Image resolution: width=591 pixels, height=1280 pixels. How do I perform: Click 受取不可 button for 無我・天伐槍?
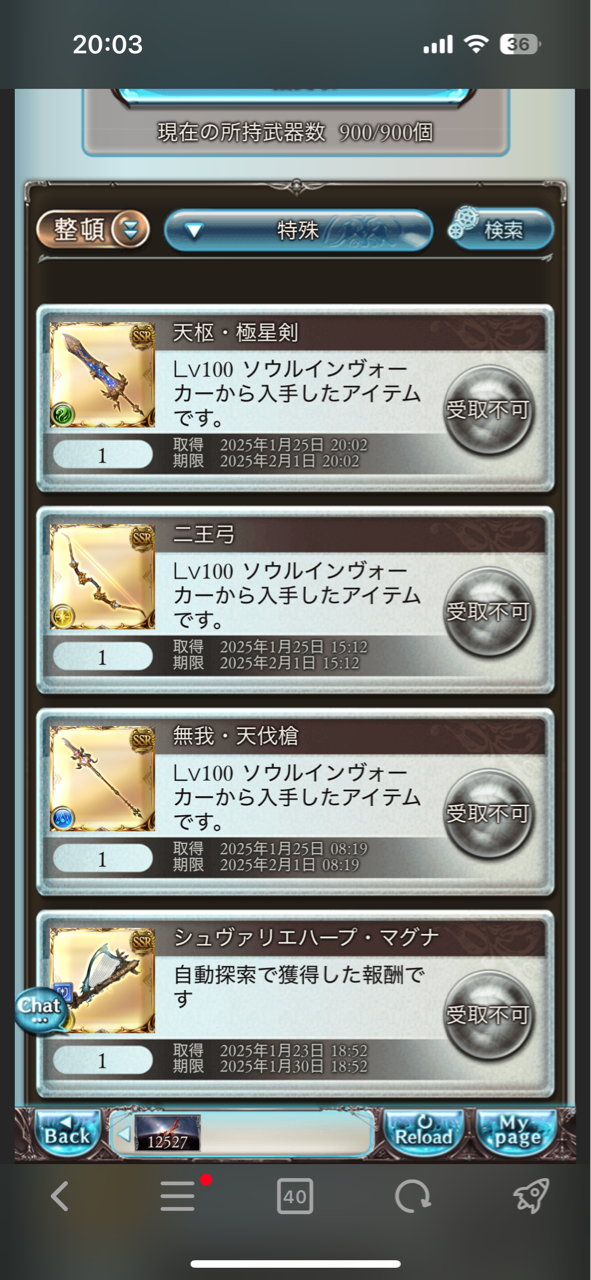(488, 814)
